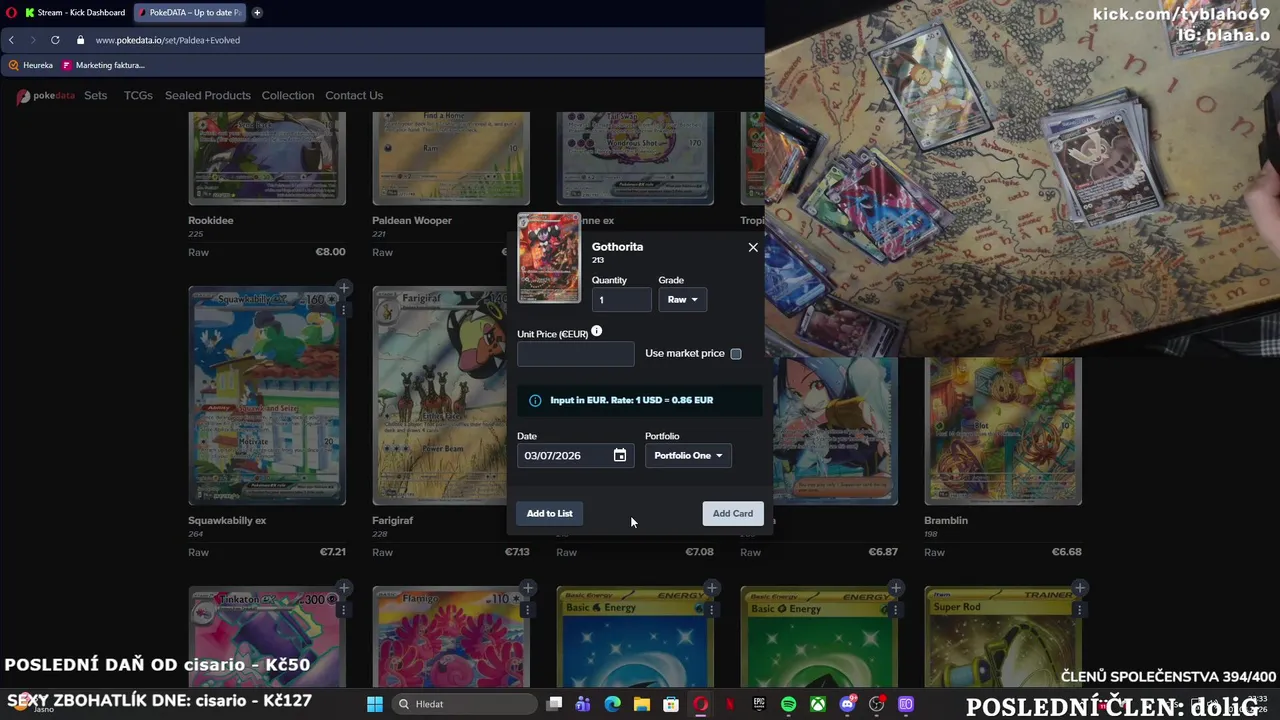Click the Add Card button

pos(733,514)
